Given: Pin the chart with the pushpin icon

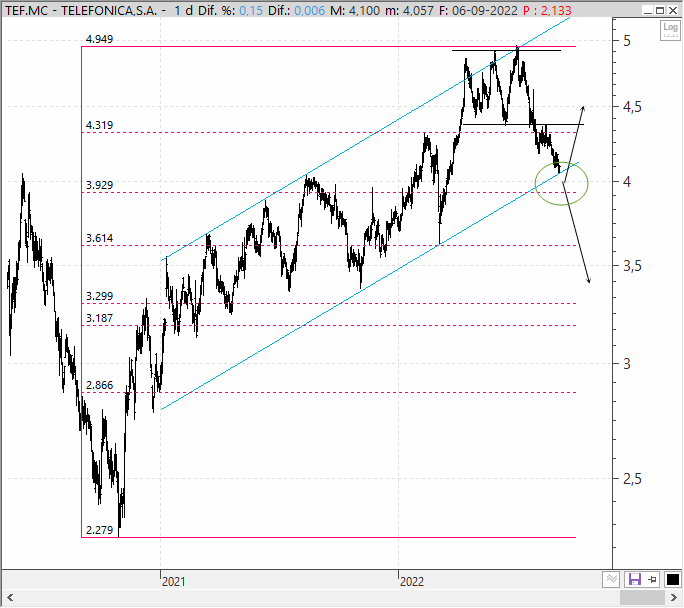Looking at the screenshot, I should (x=652, y=579).
